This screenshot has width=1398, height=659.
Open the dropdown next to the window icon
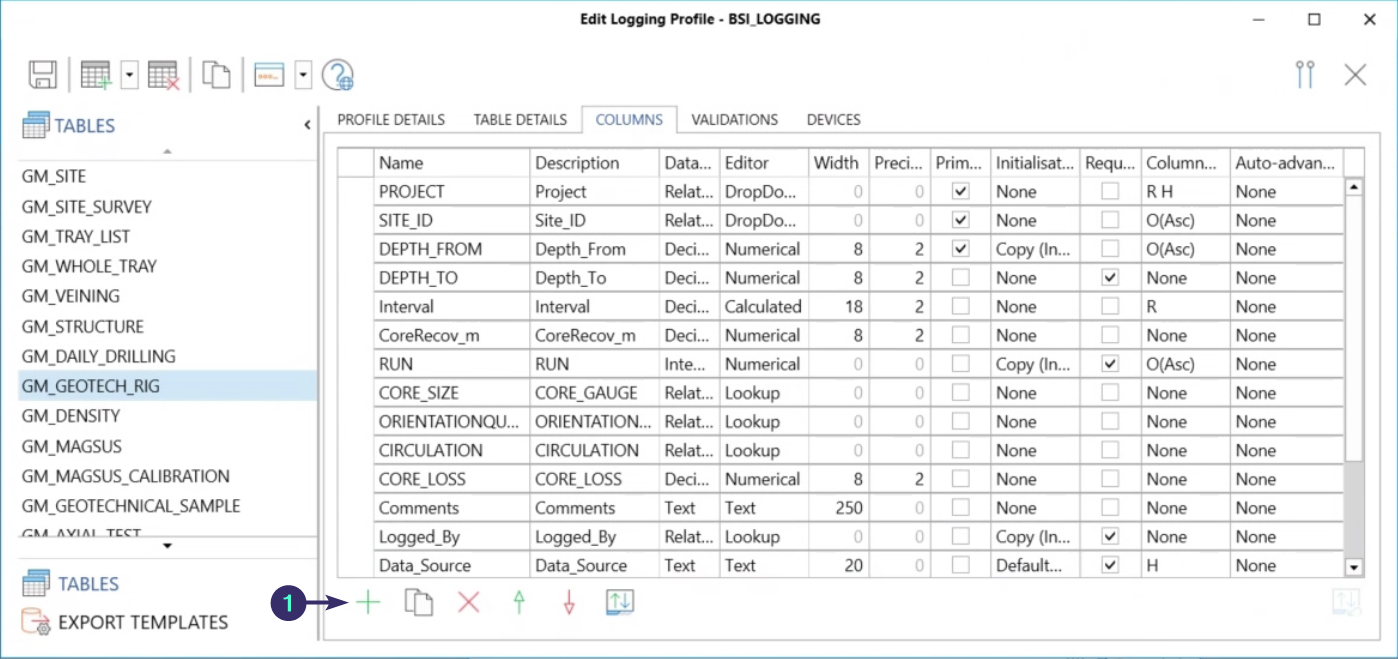click(x=303, y=74)
